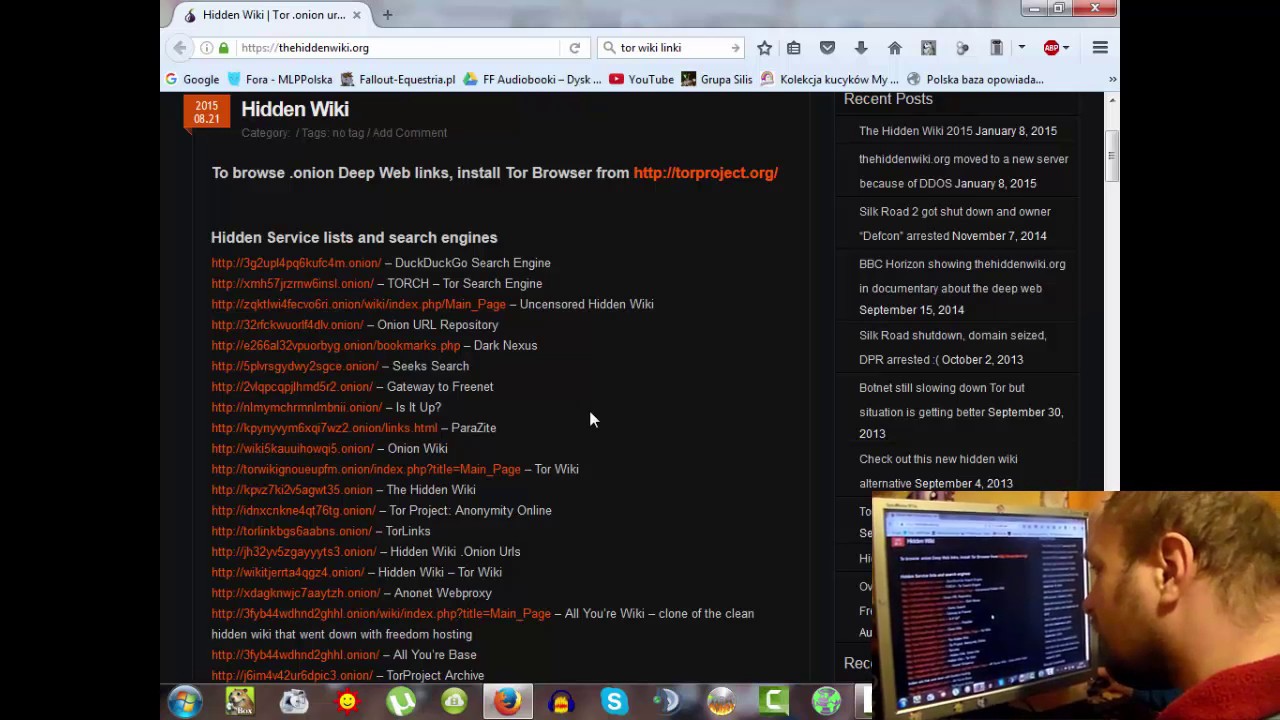Open 'Silk Road 2 got shut down' post
1280x720 pixels.
pos(954,223)
